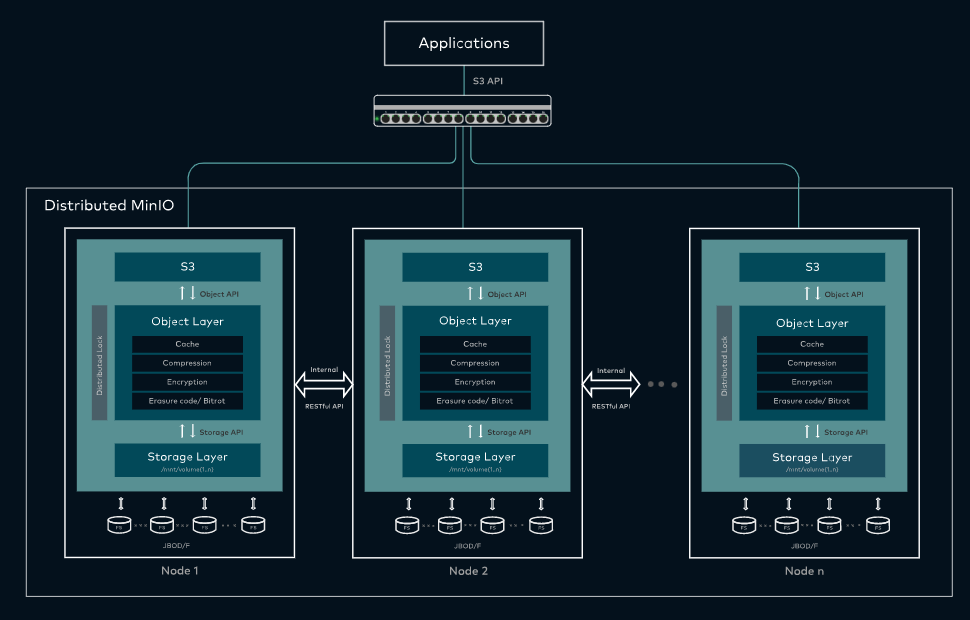Click Compression row in Node n

[812, 363]
